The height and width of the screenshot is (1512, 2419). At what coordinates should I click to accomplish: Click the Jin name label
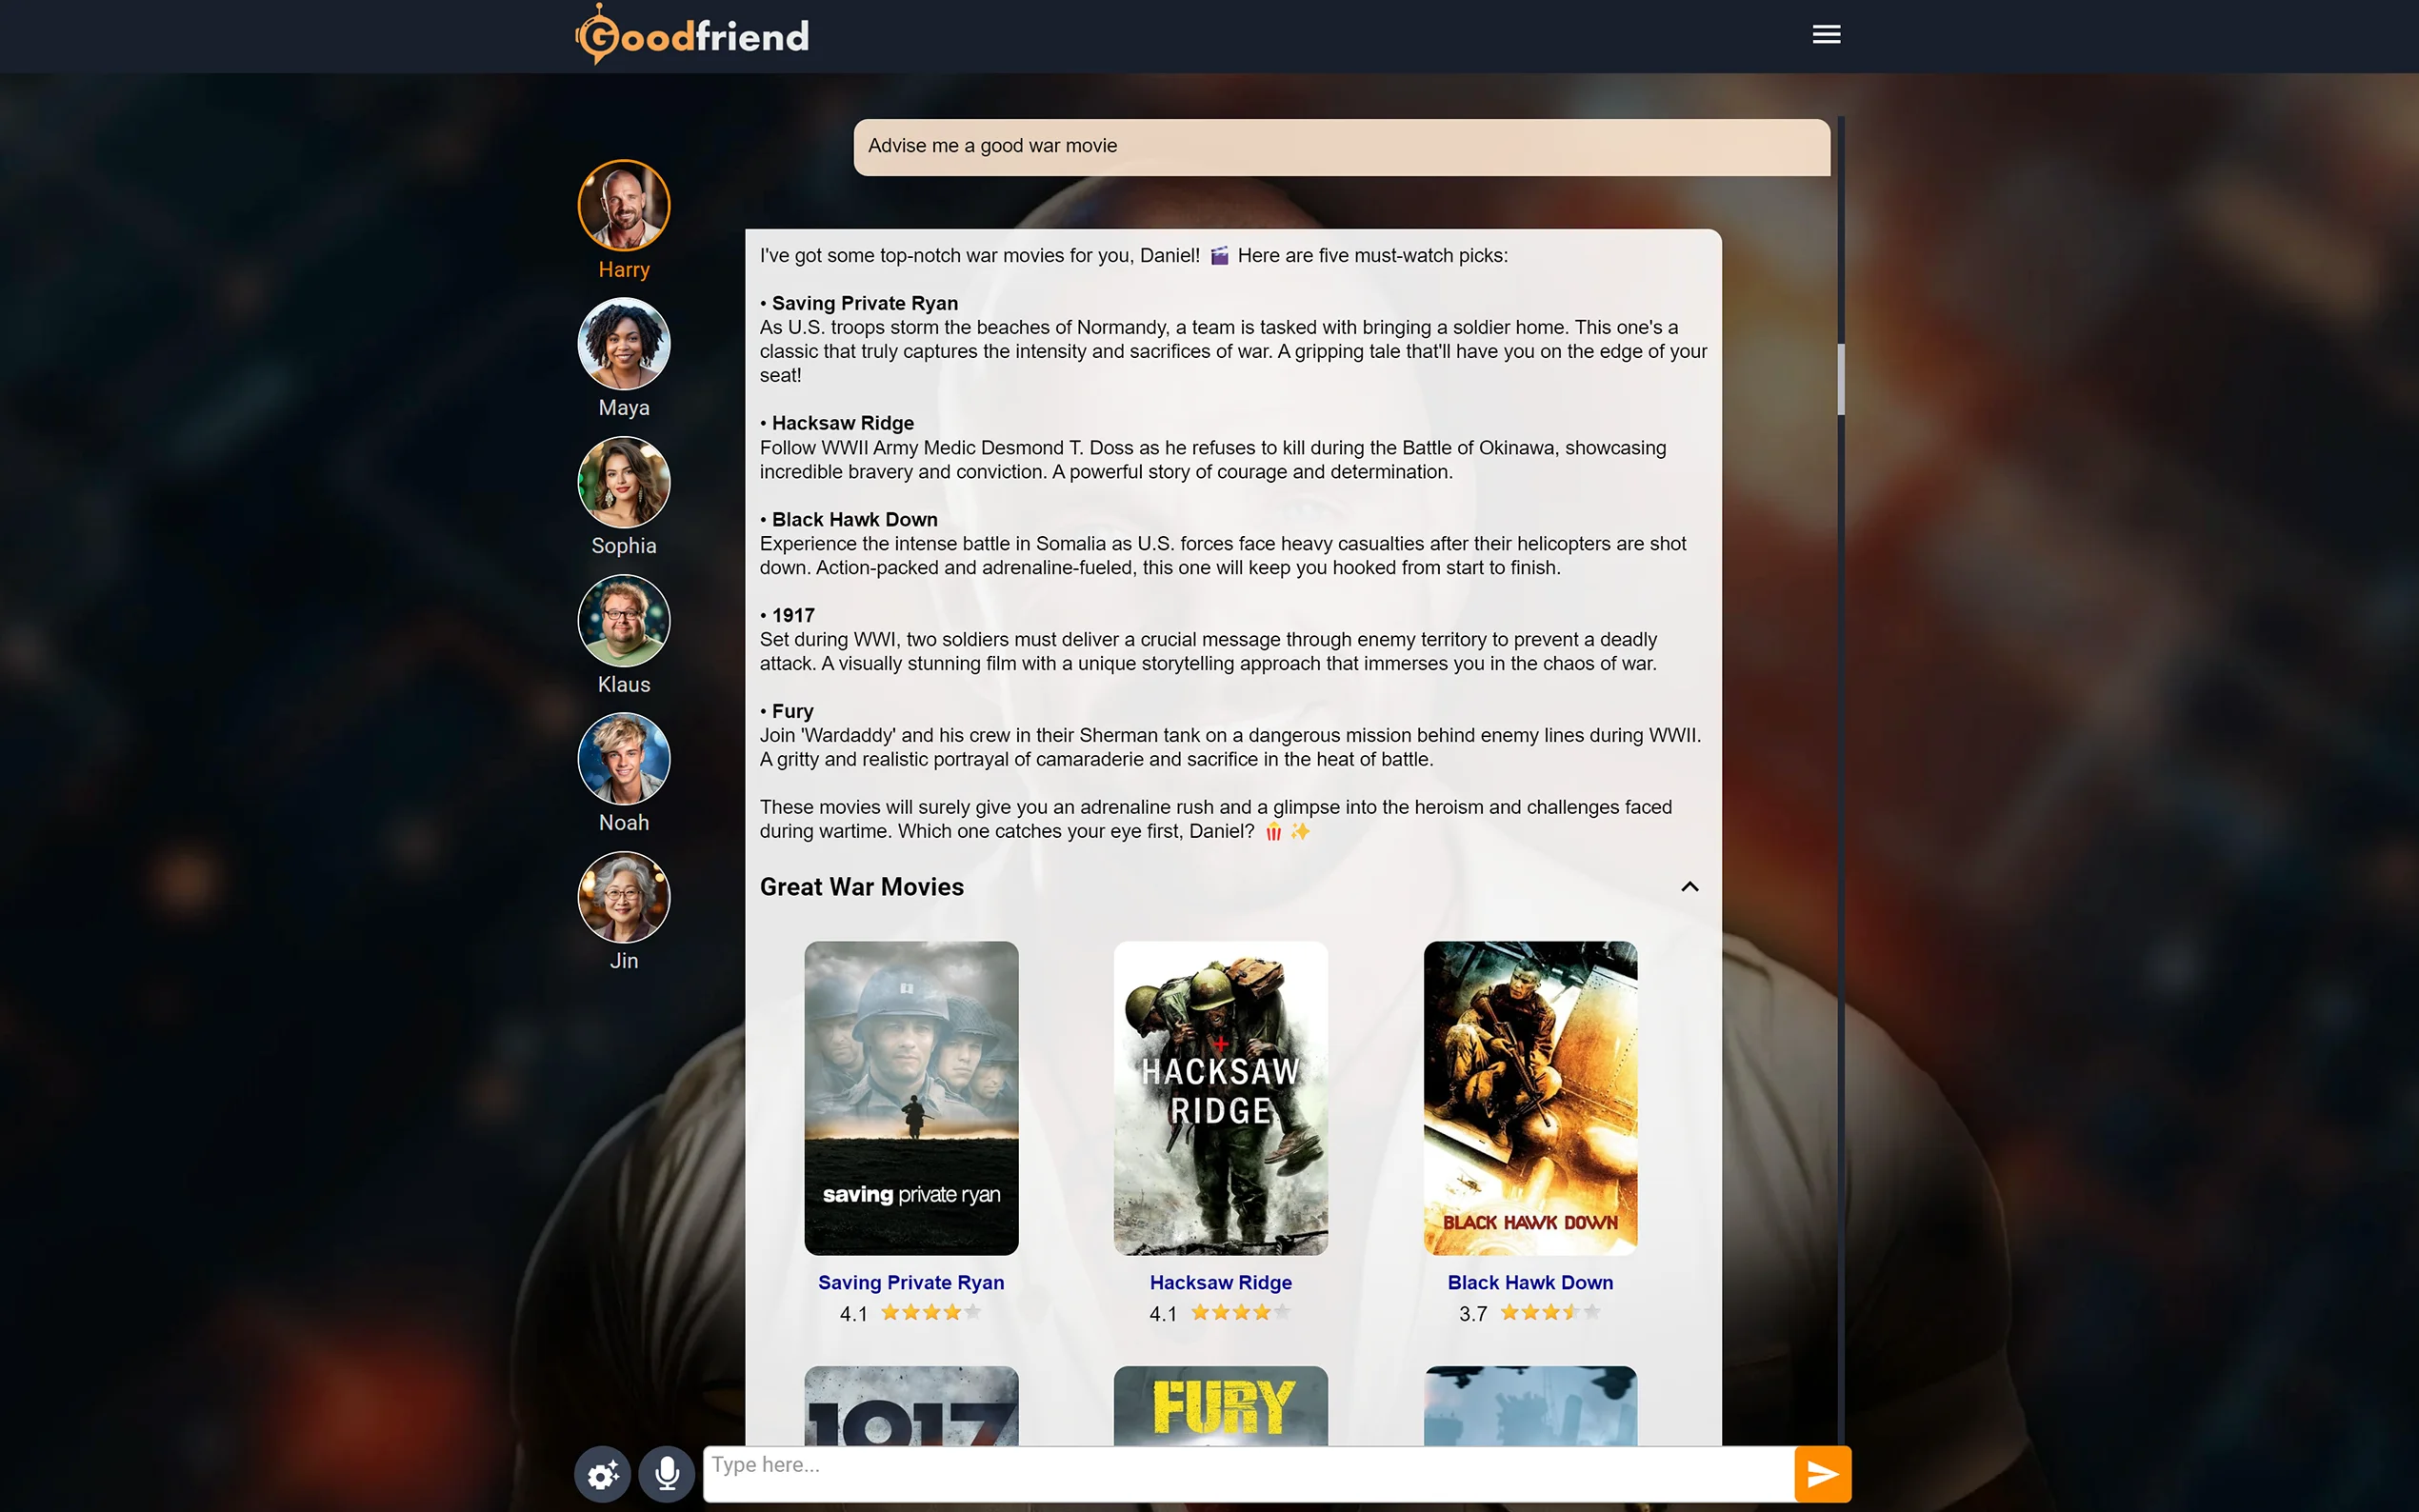point(624,961)
